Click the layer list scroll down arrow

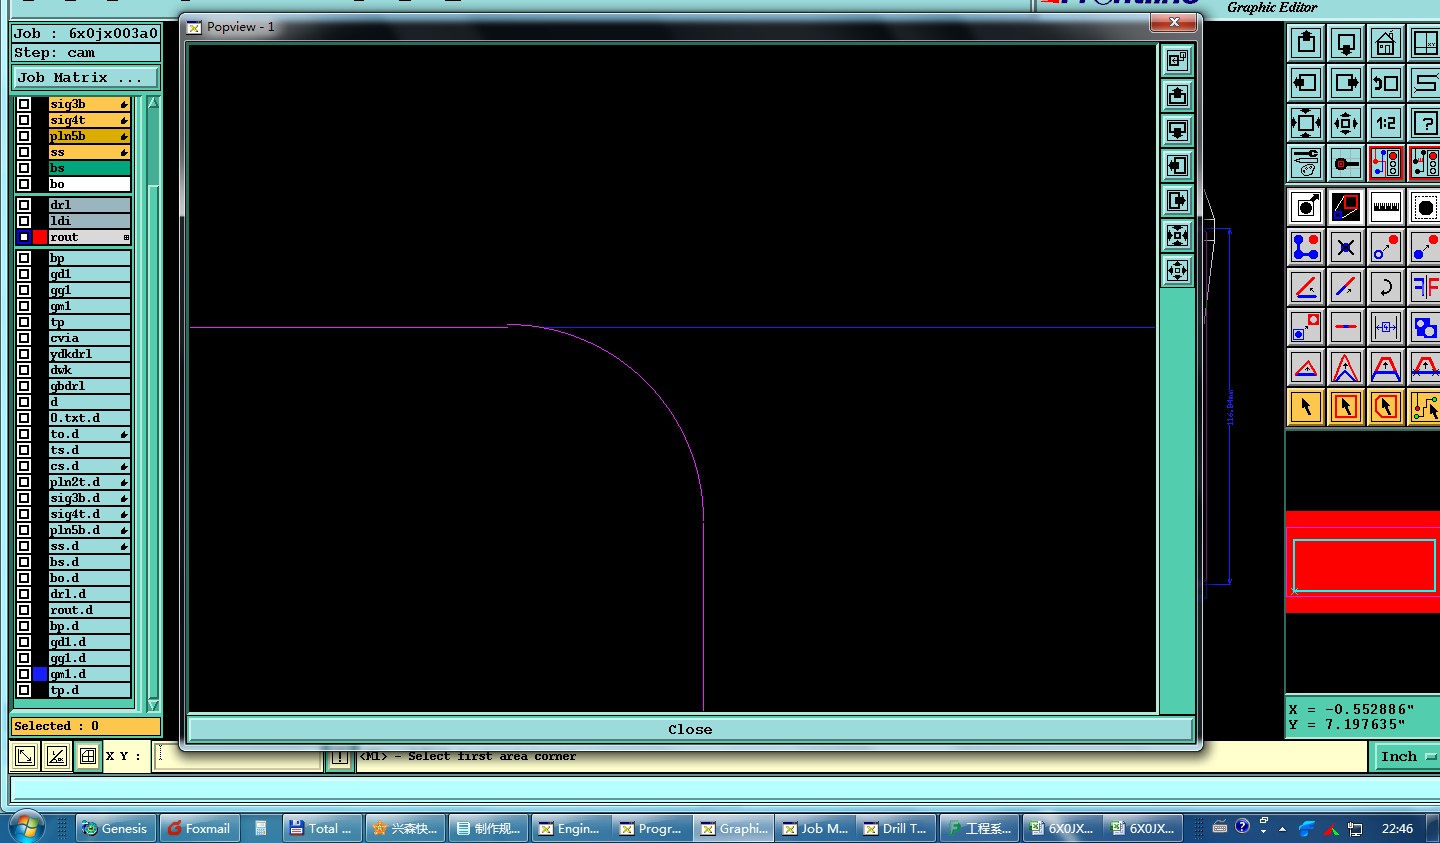[153, 705]
